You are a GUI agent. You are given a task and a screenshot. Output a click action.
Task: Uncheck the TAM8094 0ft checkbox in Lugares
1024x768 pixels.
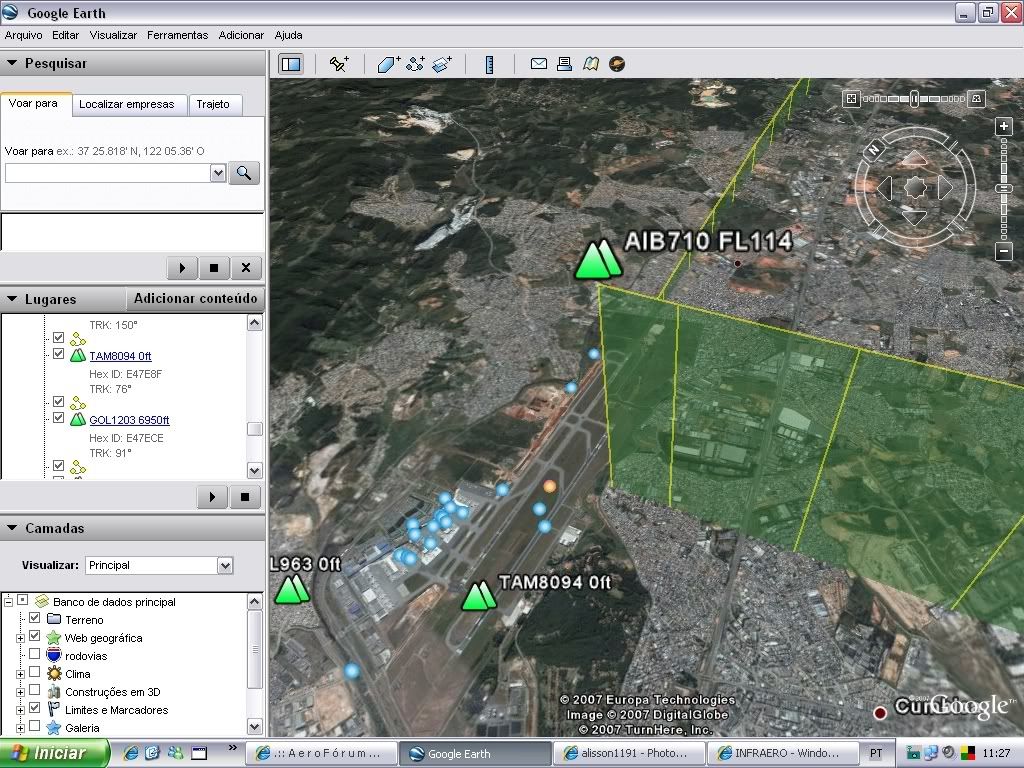58,353
